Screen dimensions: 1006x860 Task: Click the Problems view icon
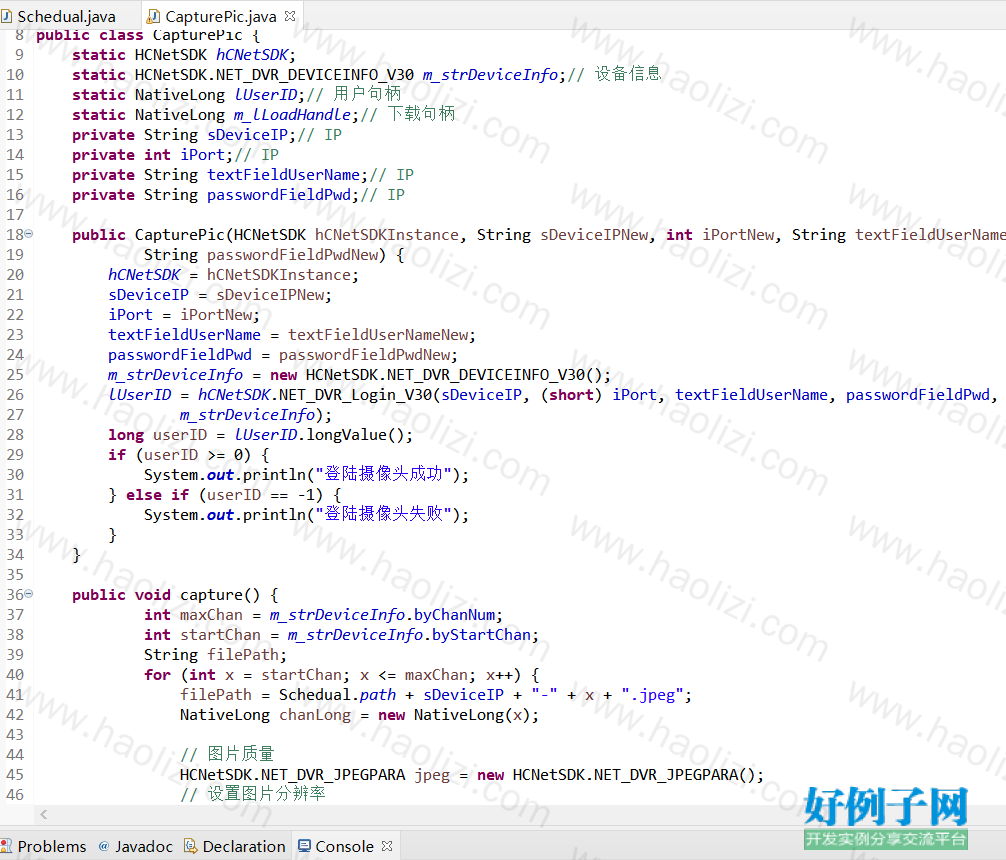pyautogui.click(x=6, y=846)
